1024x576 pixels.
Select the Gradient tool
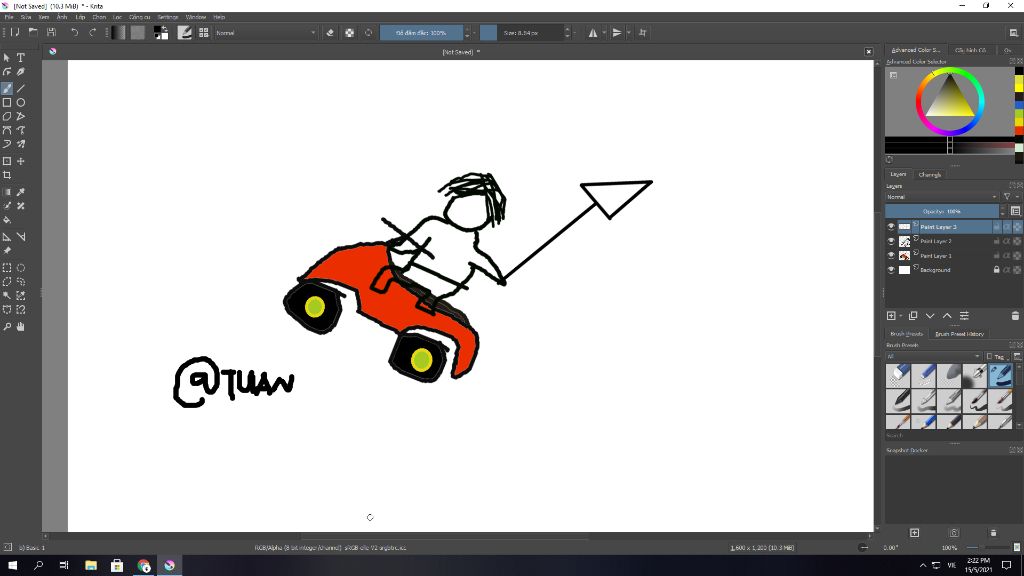[7, 192]
